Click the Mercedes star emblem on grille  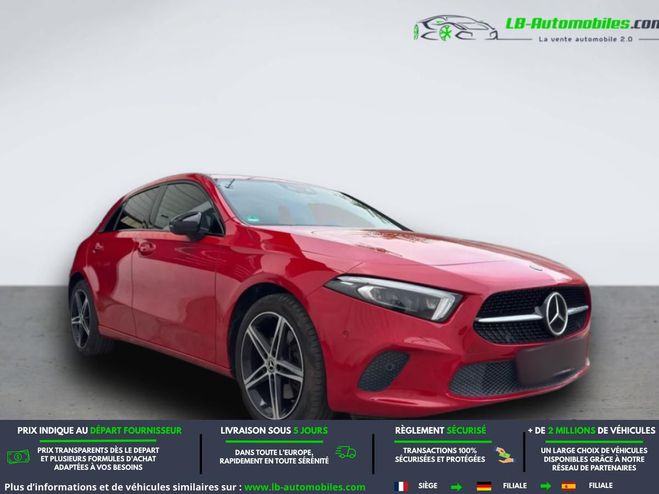tap(556, 314)
